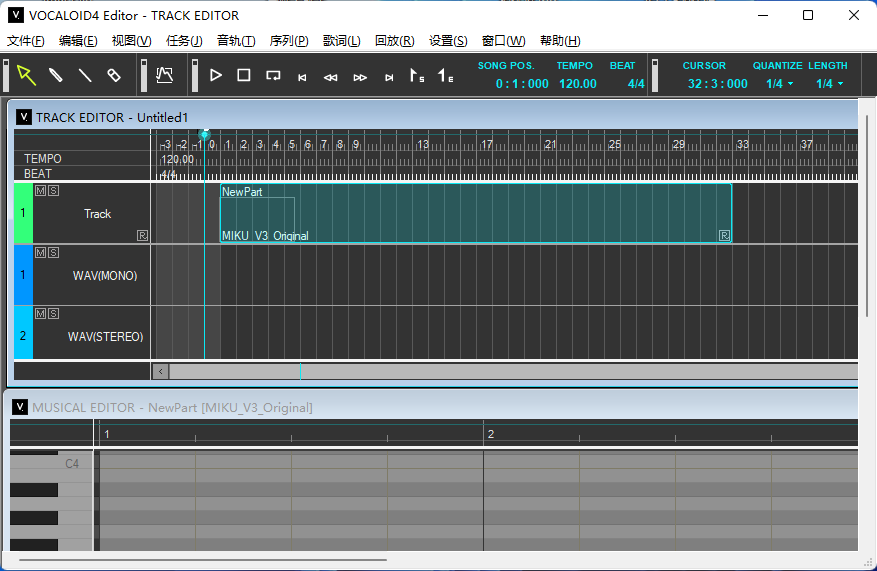Toggle the R button on NewPart clip
Image resolution: width=877 pixels, height=571 pixels.
(724, 235)
